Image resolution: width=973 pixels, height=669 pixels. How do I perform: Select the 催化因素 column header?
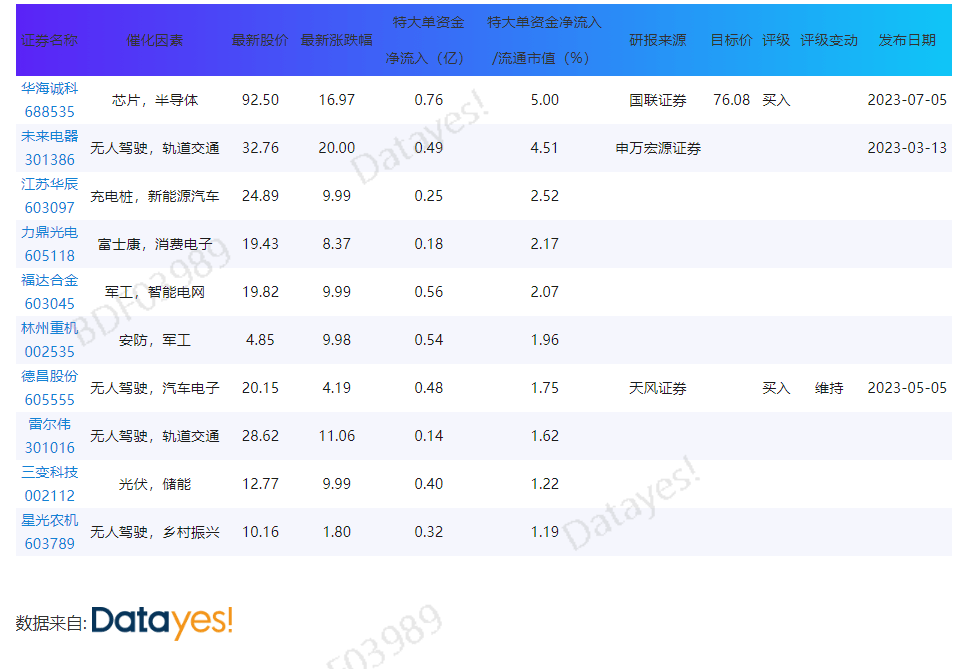tap(155, 41)
